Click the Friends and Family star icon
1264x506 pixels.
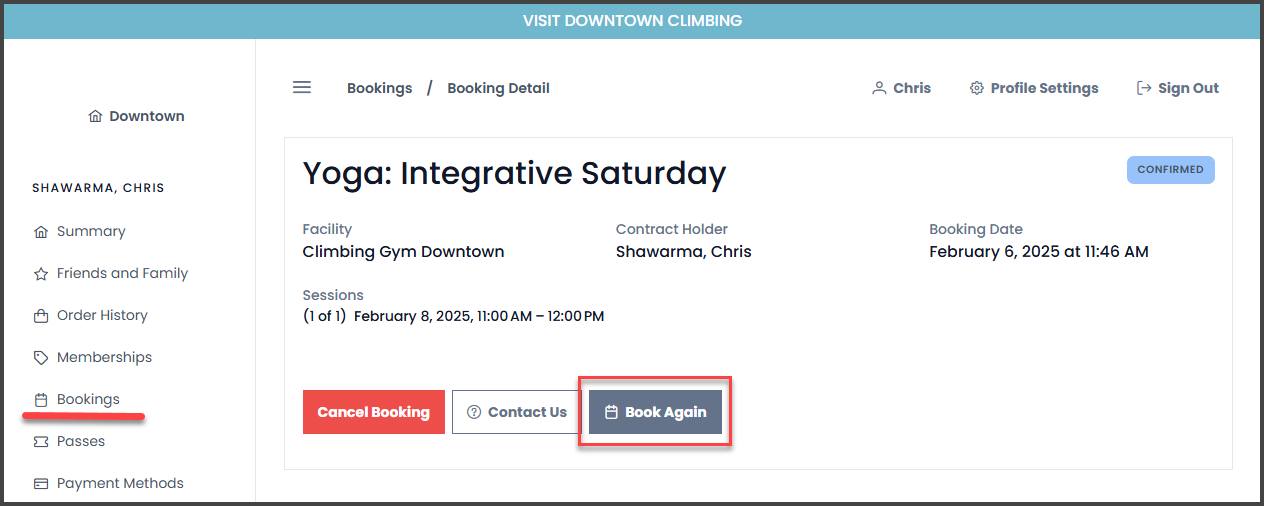(41, 273)
